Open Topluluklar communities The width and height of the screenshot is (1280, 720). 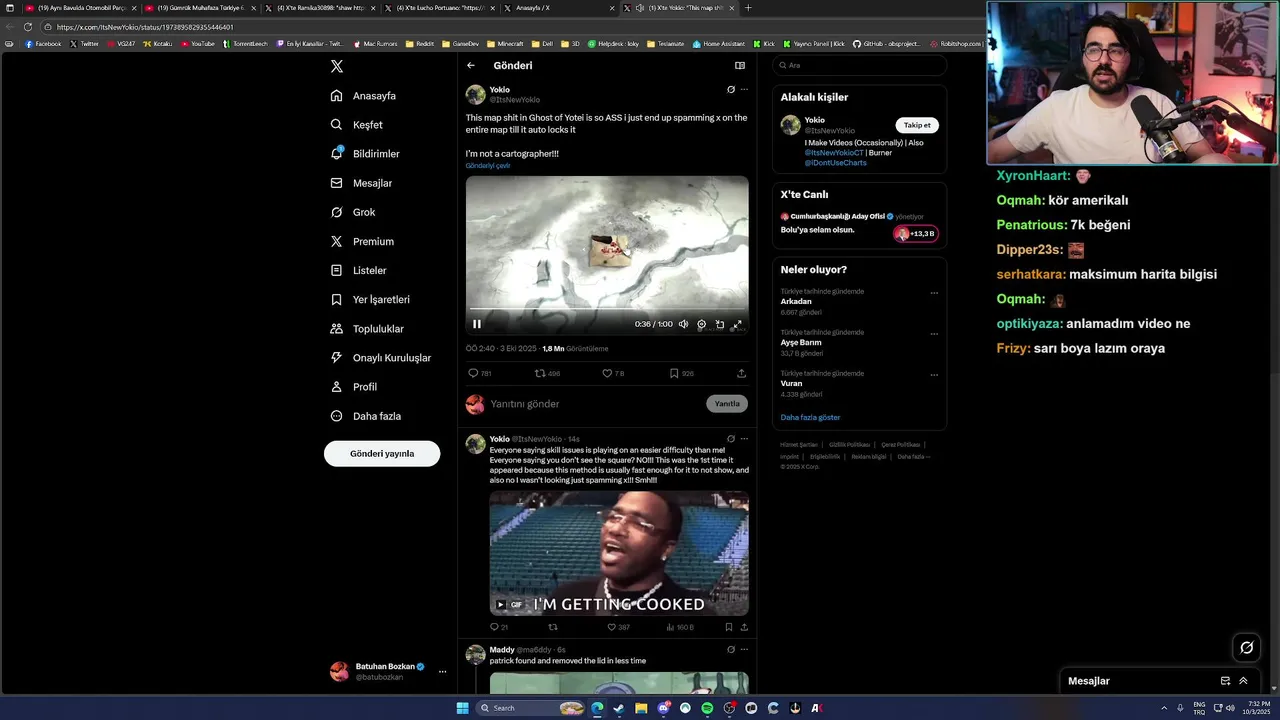pyautogui.click(x=367, y=328)
